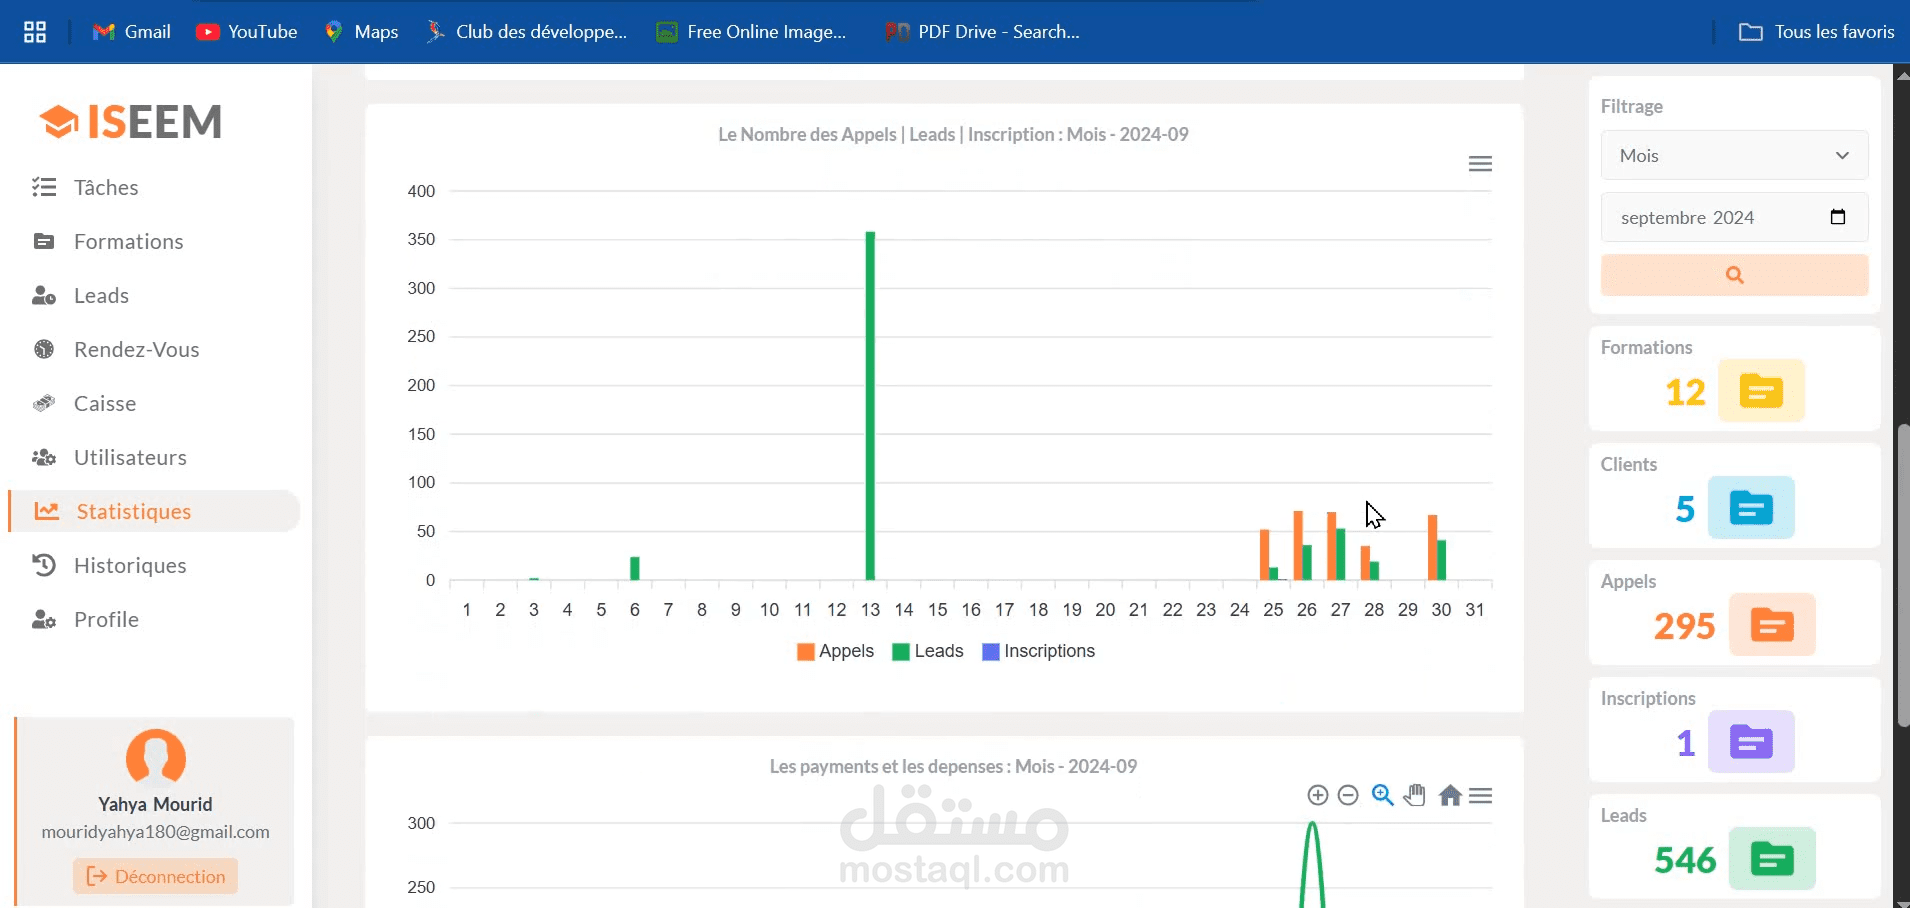The width and height of the screenshot is (1910, 908).
Task: Click the Historiques clock icon
Action: pyautogui.click(x=44, y=565)
